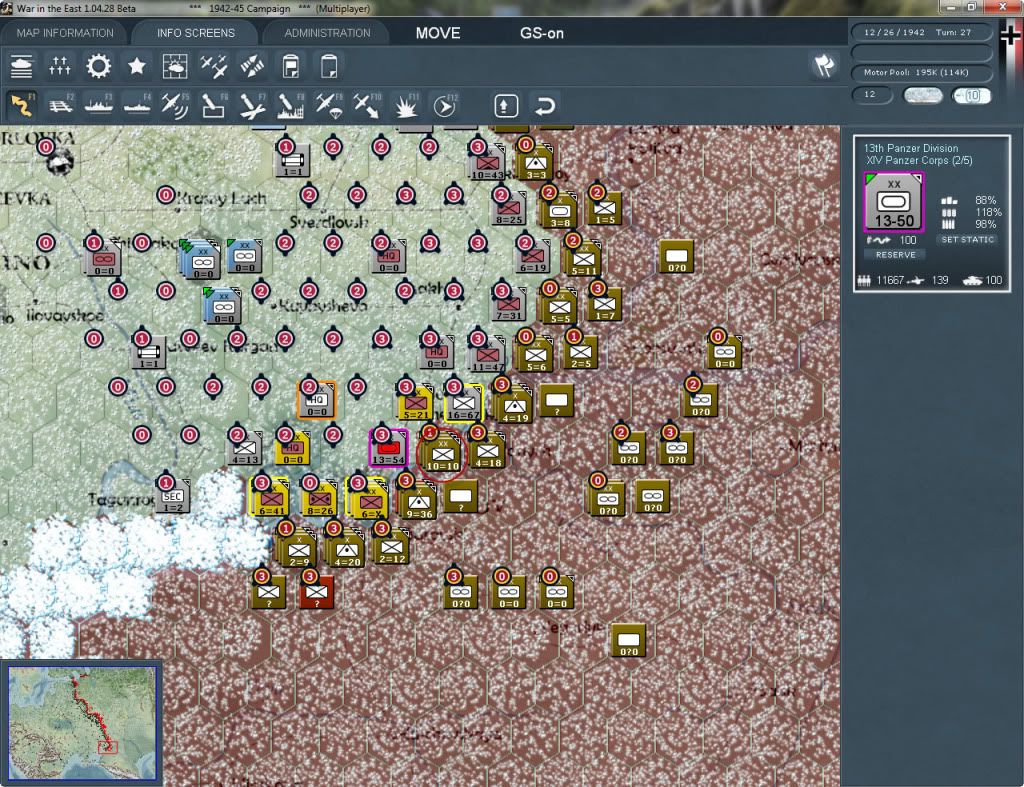
Task: Open the victory star screen icon
Action: tap(136, 66)
